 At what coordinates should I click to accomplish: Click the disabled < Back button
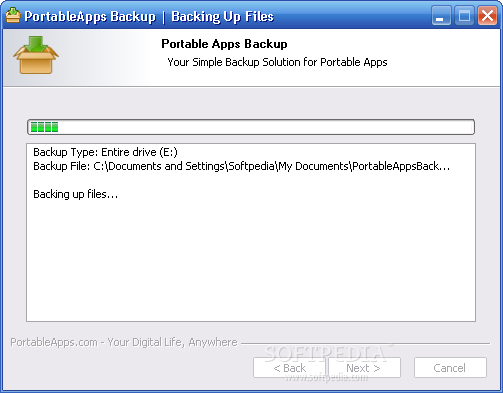pyautogui.click(x=289, y=368)
